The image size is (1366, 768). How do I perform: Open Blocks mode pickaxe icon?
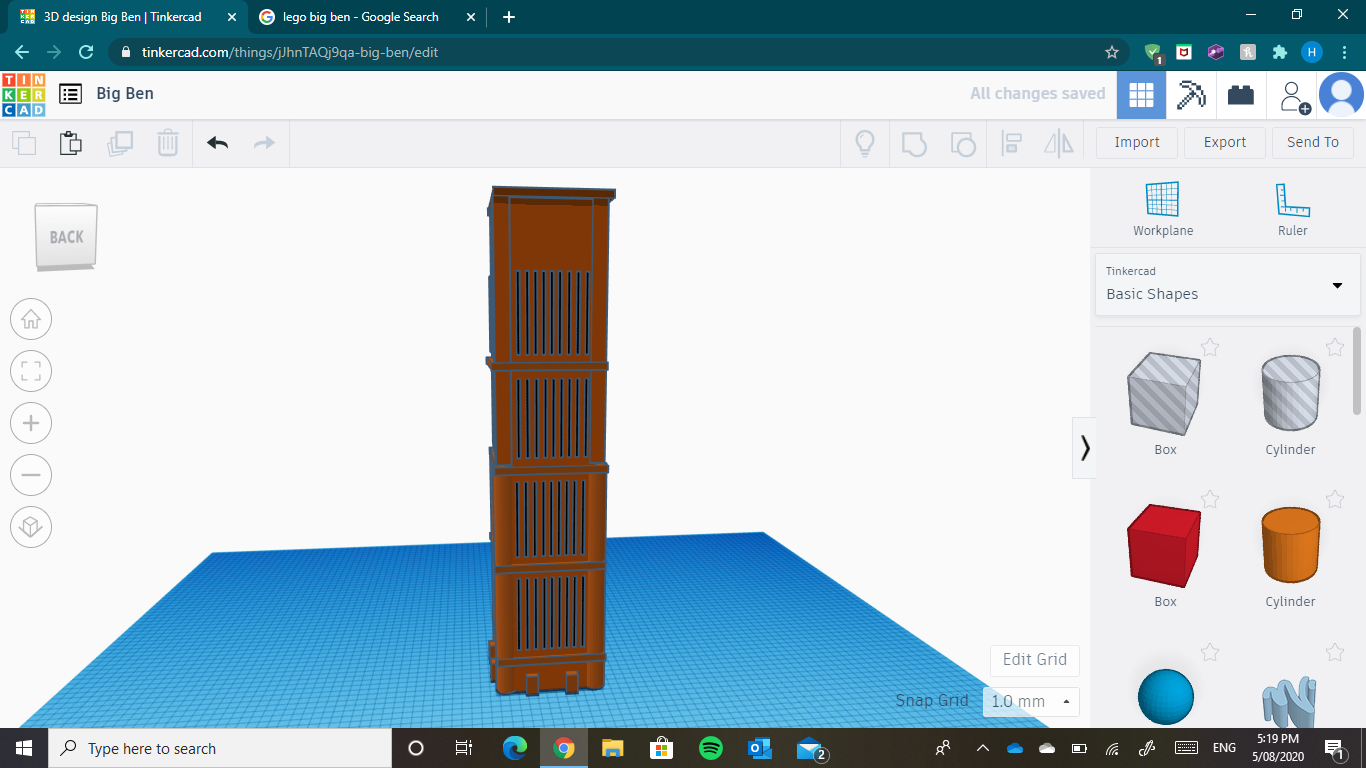[x=1190, y=95]
